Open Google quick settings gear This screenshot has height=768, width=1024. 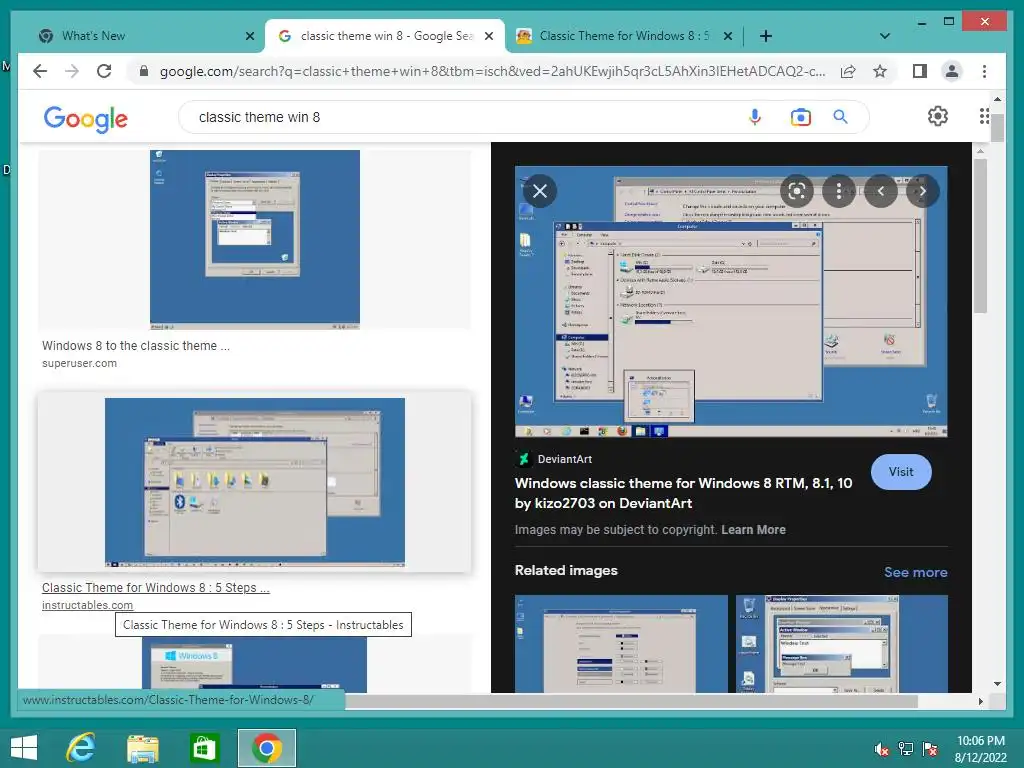pos(938,116)
